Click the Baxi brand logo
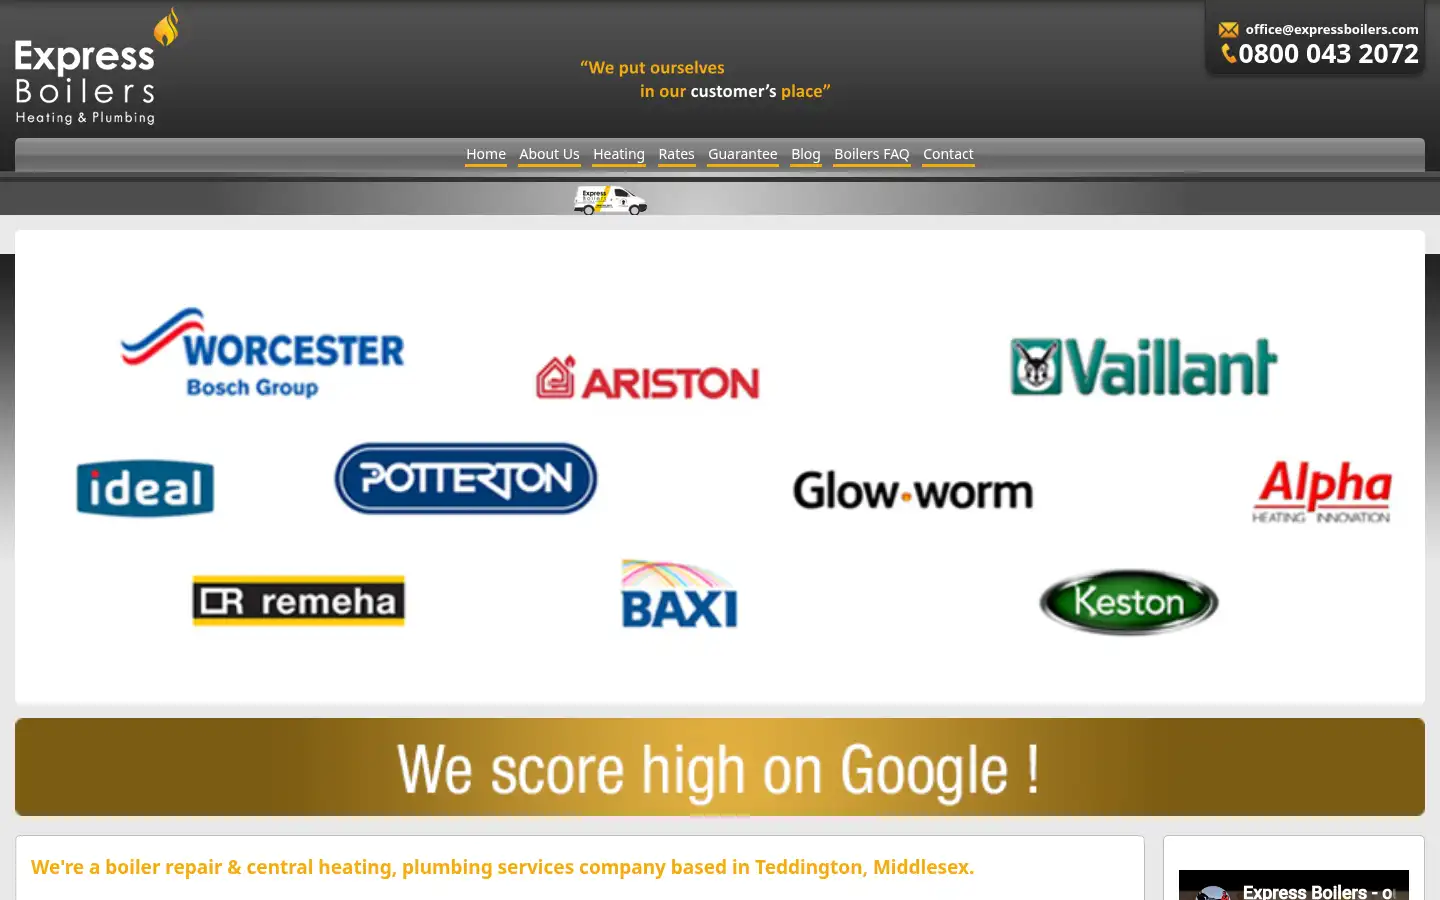Image resolution: width=1440 pixels, height=900 pixels. click(x=679, y=594)
